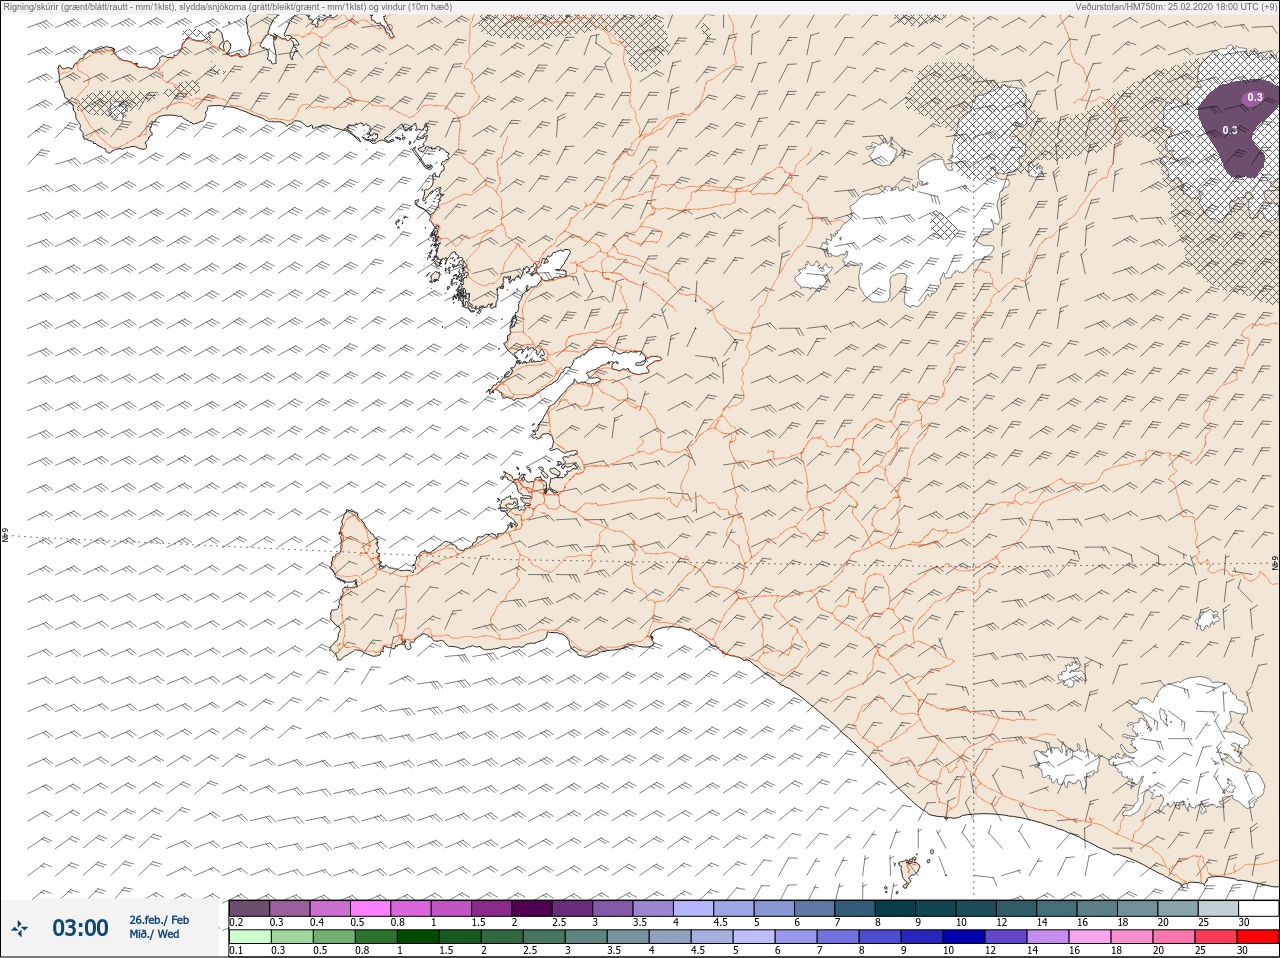Click the 03:00 forecast time display
This screenshot has width=1280, height=958.
80,928
